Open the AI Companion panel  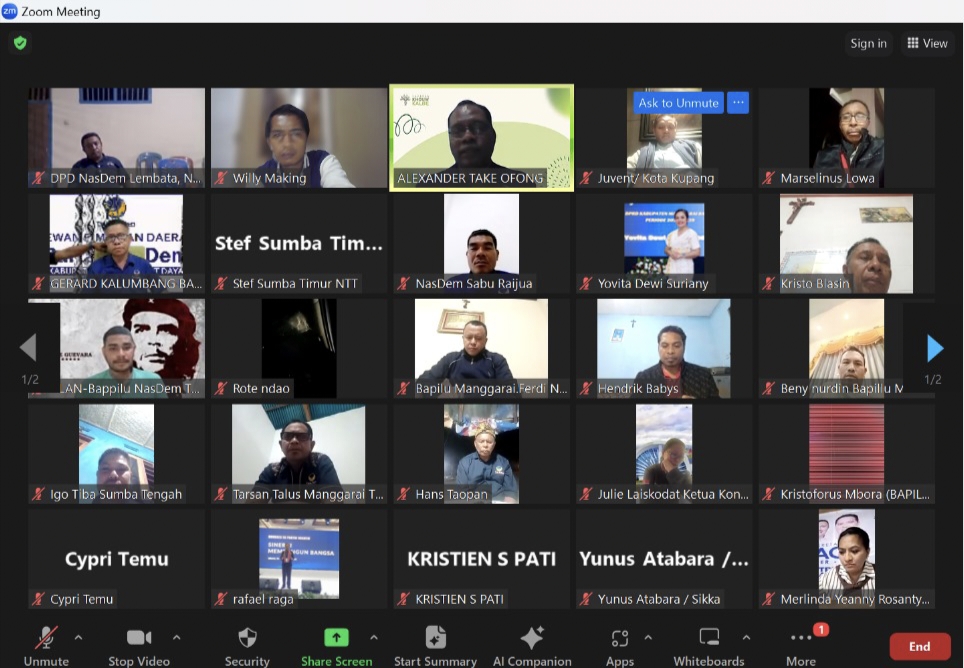point(532,638)
